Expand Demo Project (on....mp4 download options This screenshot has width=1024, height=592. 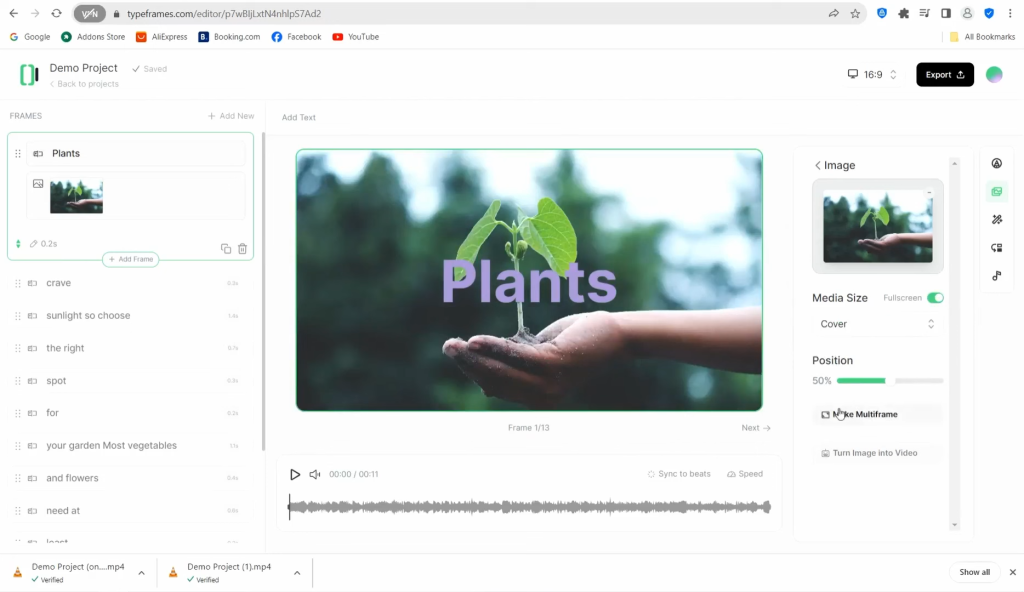(142, 573)
